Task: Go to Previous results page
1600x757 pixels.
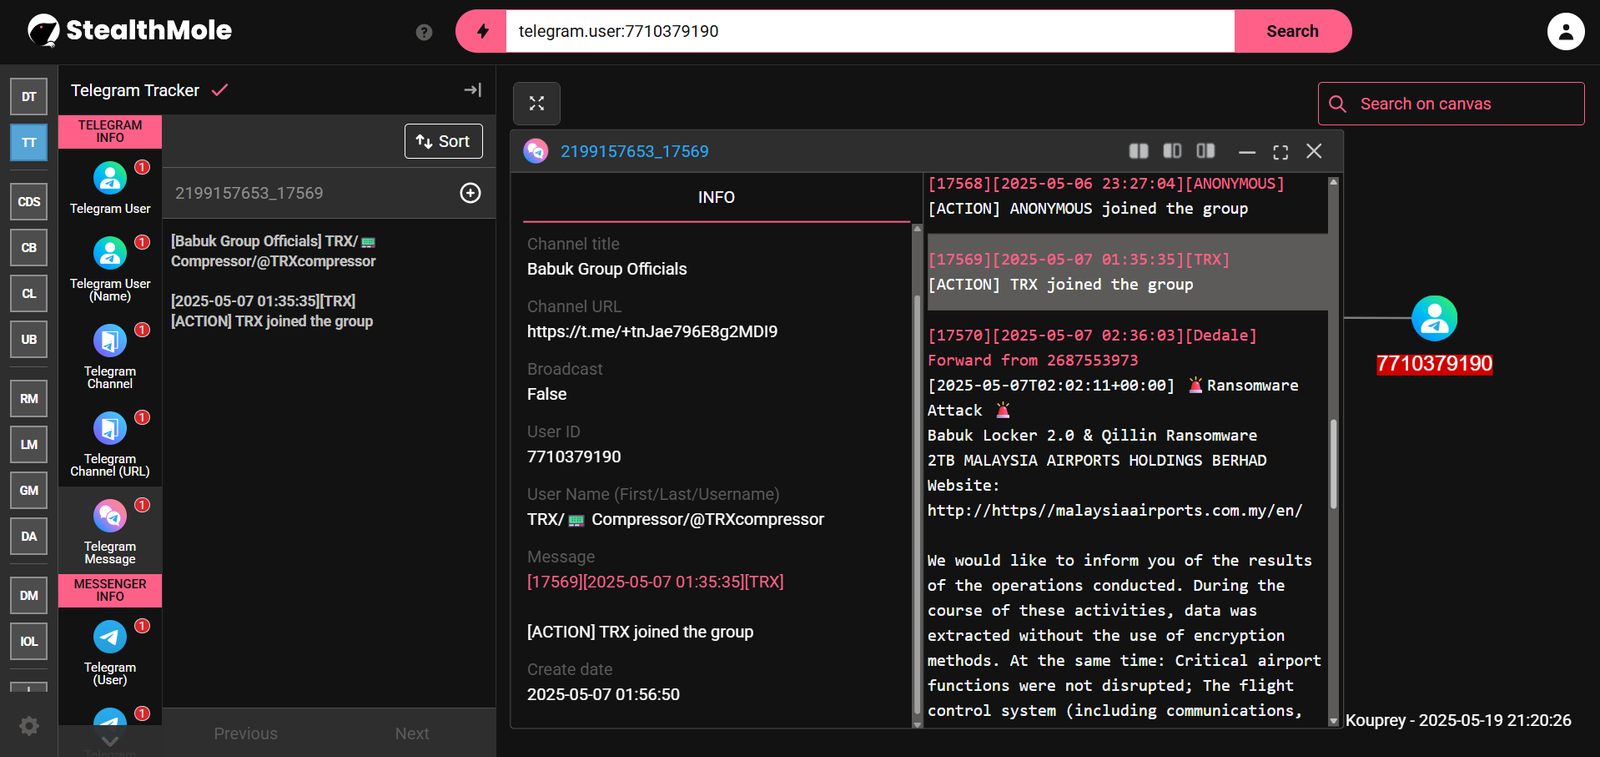Action: 246,734
